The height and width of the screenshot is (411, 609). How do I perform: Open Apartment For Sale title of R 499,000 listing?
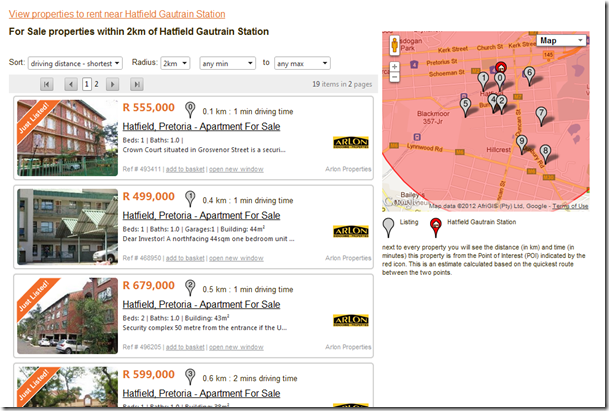[x=201, y=216]
